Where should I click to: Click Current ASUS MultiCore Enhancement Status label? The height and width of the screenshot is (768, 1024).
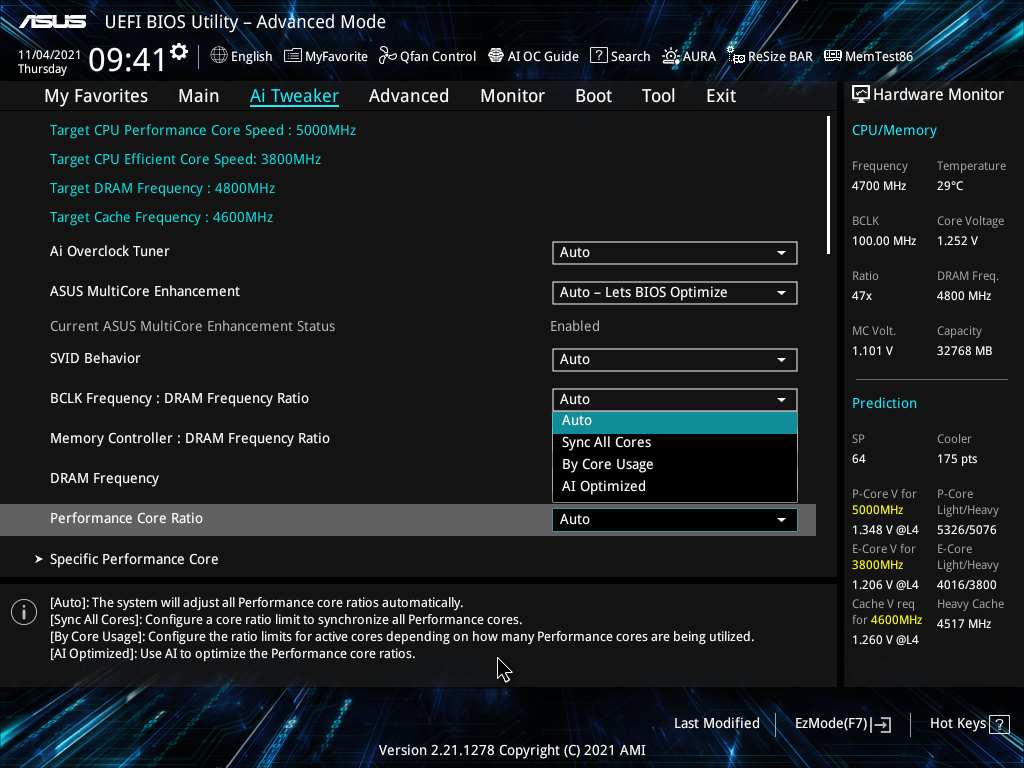pyautogui.click(x=193, y=327)
